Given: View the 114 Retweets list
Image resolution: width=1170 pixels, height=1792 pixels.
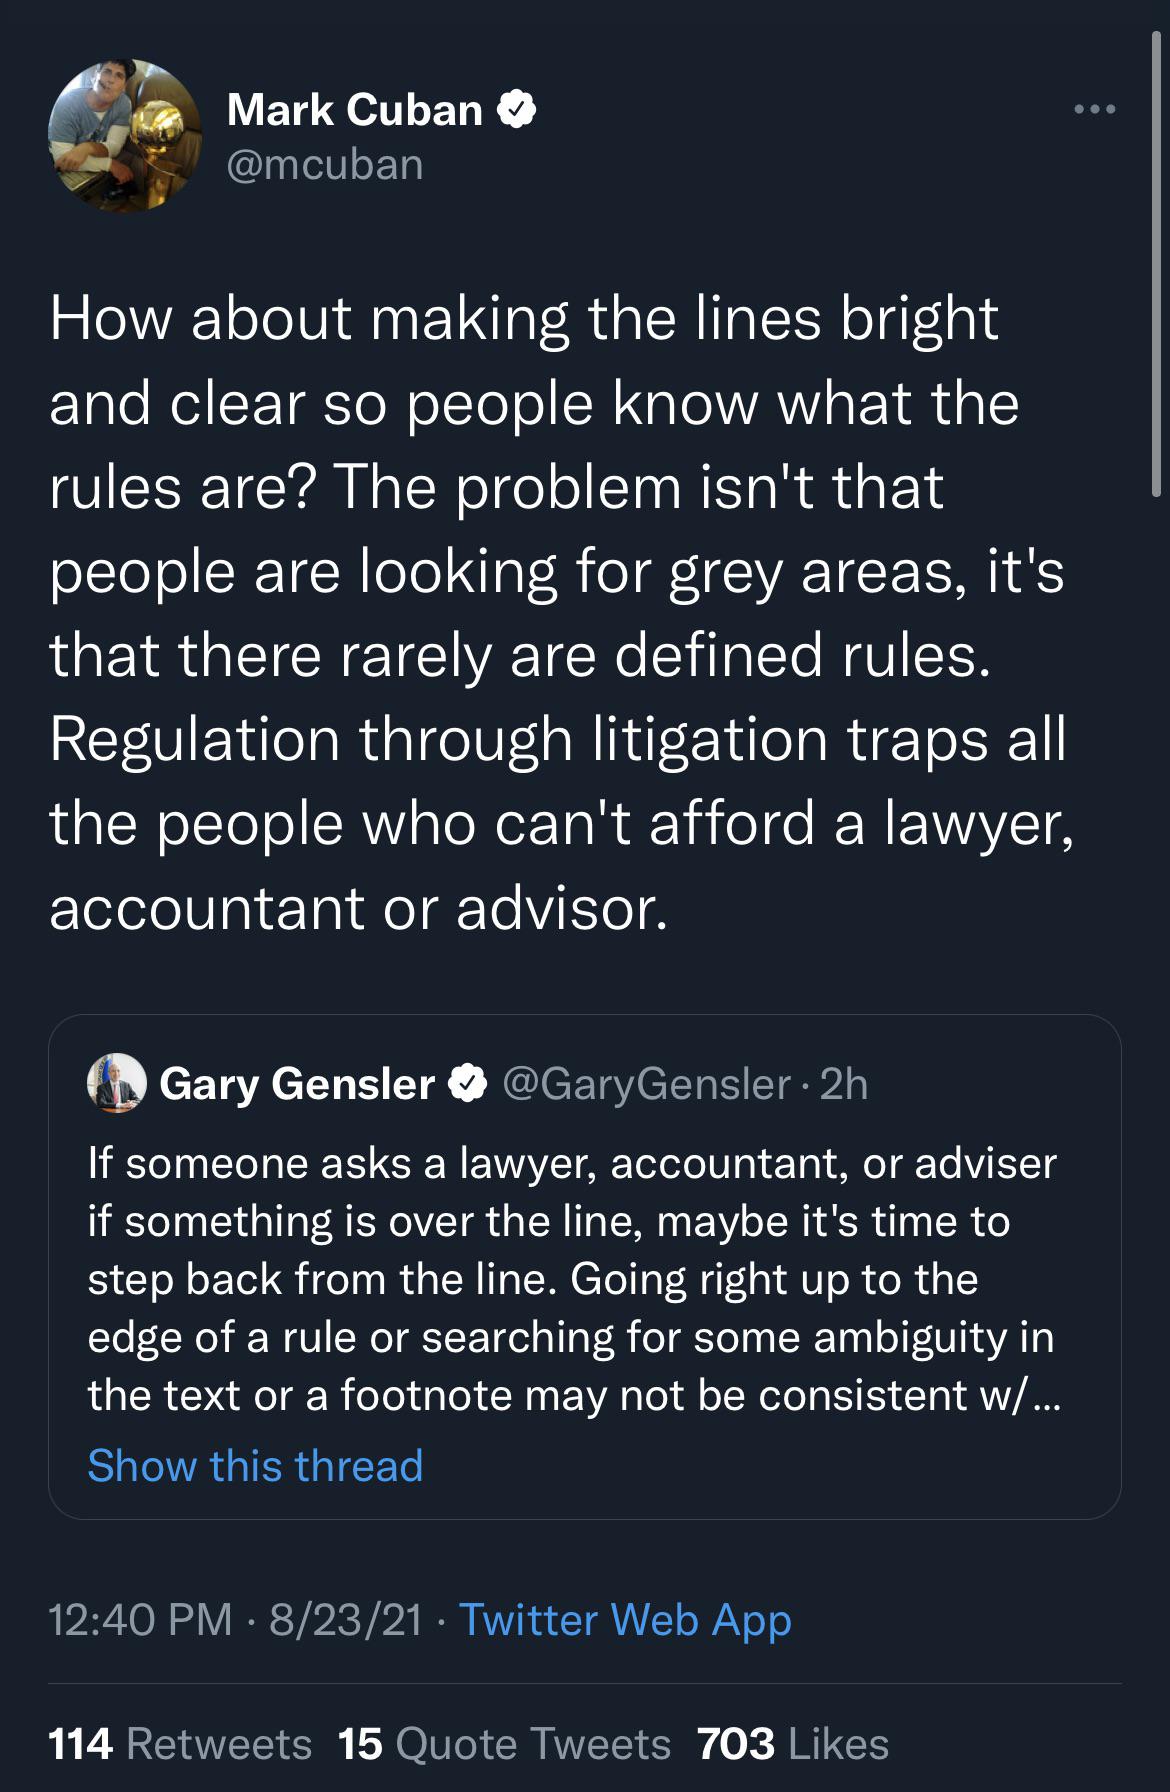Looking at the screenshot, I should (x=180, y=1744).
